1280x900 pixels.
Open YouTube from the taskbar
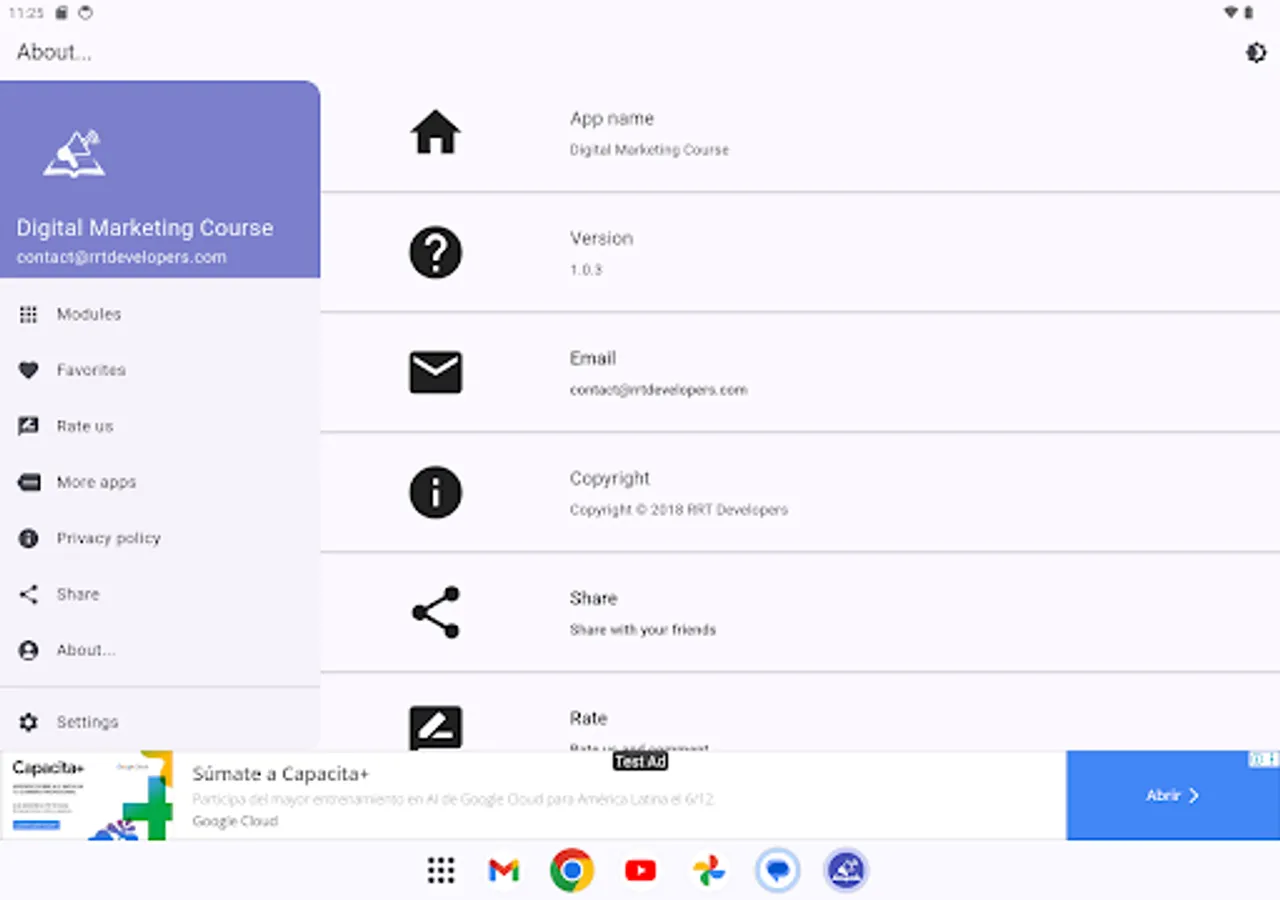640,870
